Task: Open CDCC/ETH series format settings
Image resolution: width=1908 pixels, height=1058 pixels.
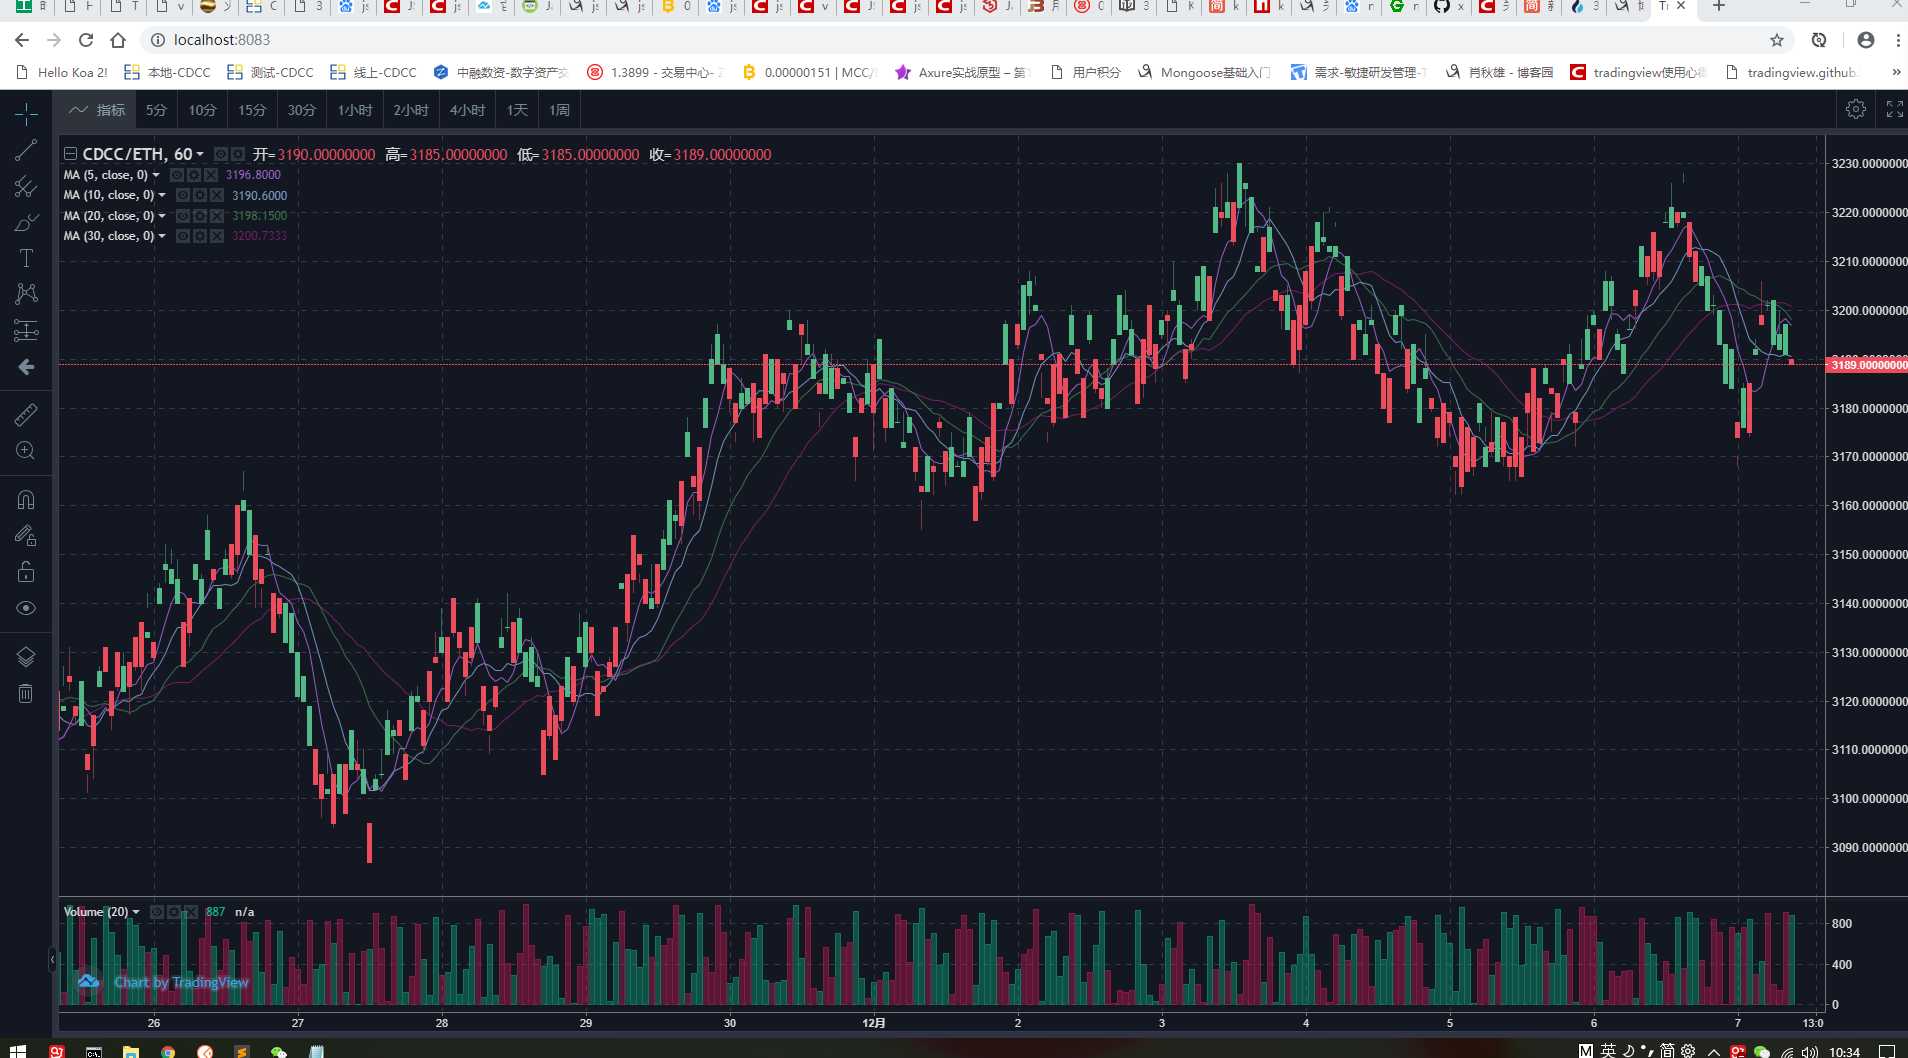Action: coord(238,155)
